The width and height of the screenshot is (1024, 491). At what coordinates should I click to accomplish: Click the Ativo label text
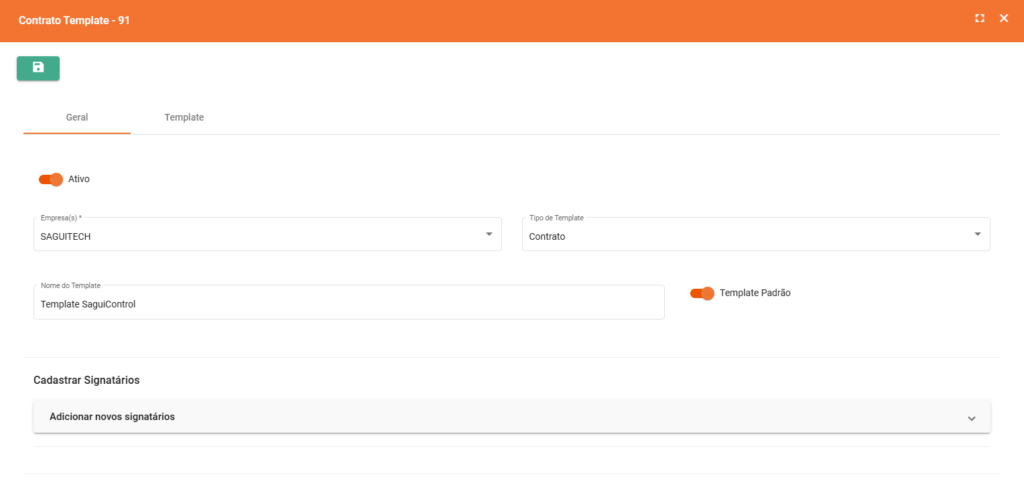(x=79, y=179)
